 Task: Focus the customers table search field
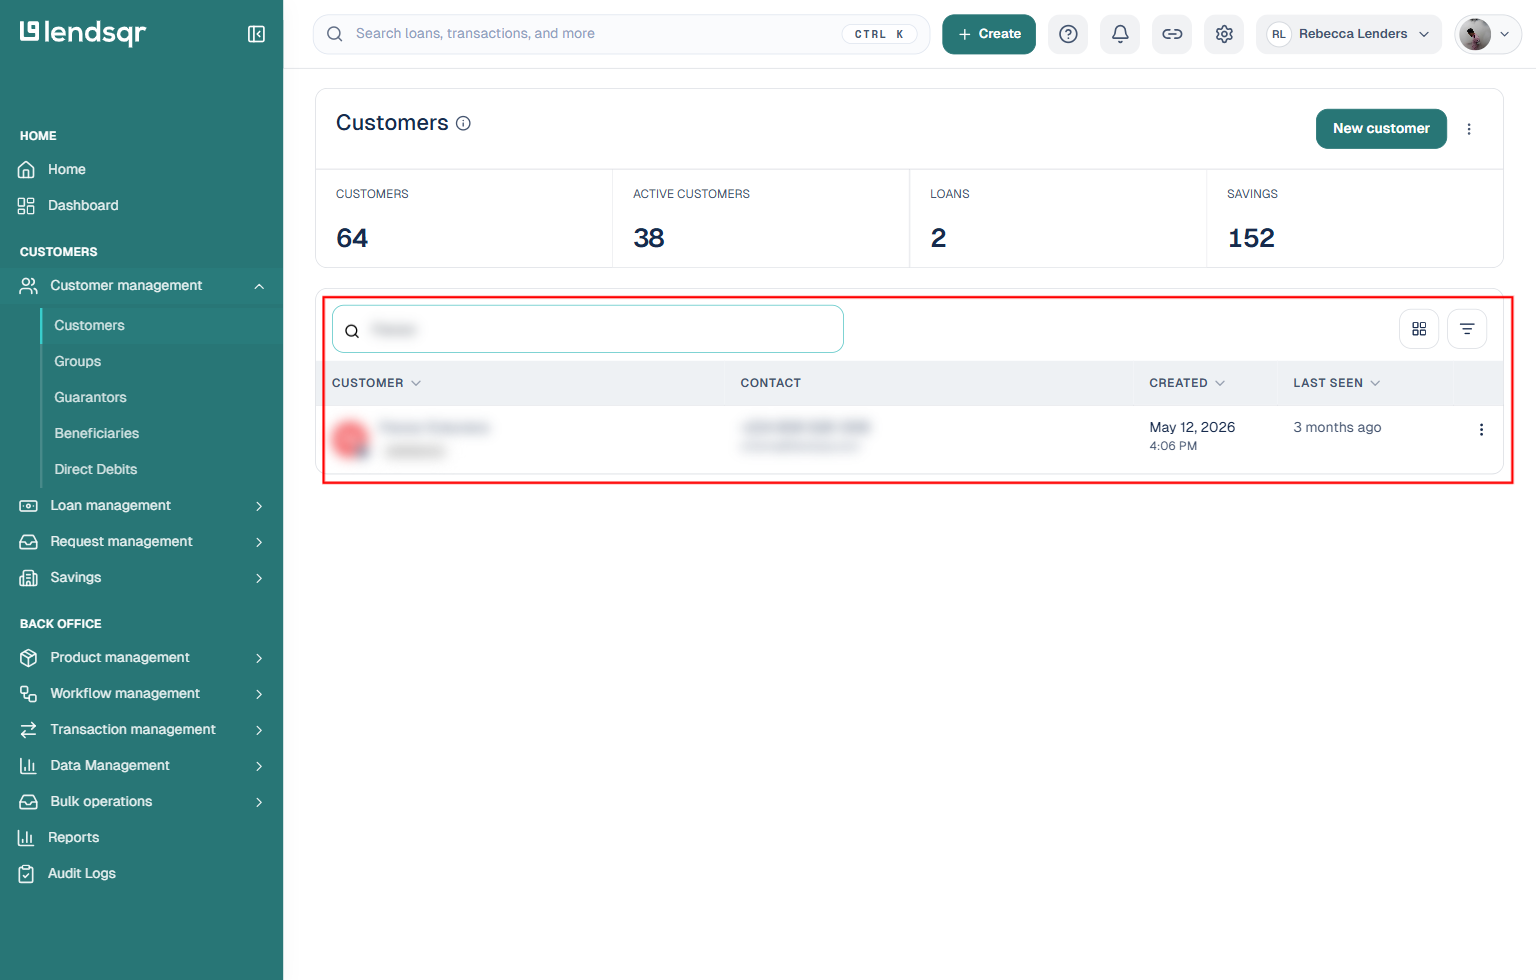588,329
